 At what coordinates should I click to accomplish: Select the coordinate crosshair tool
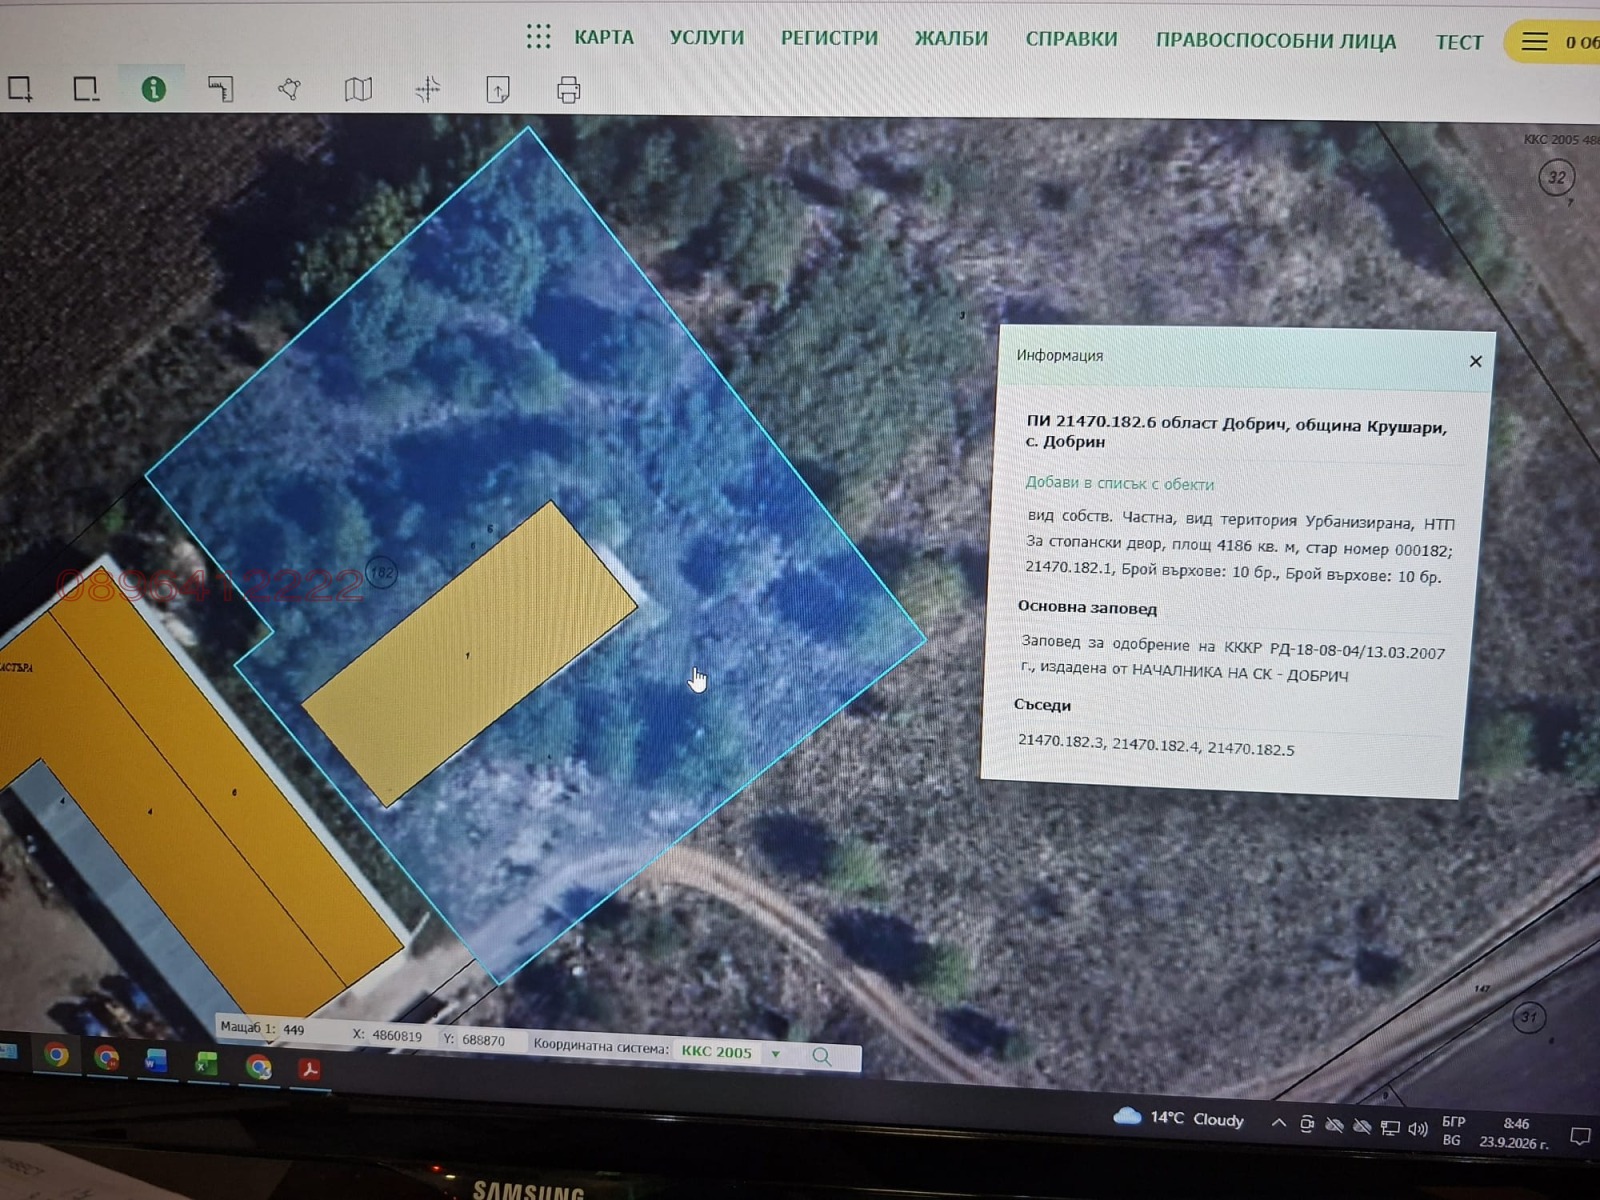pos(428,90)
